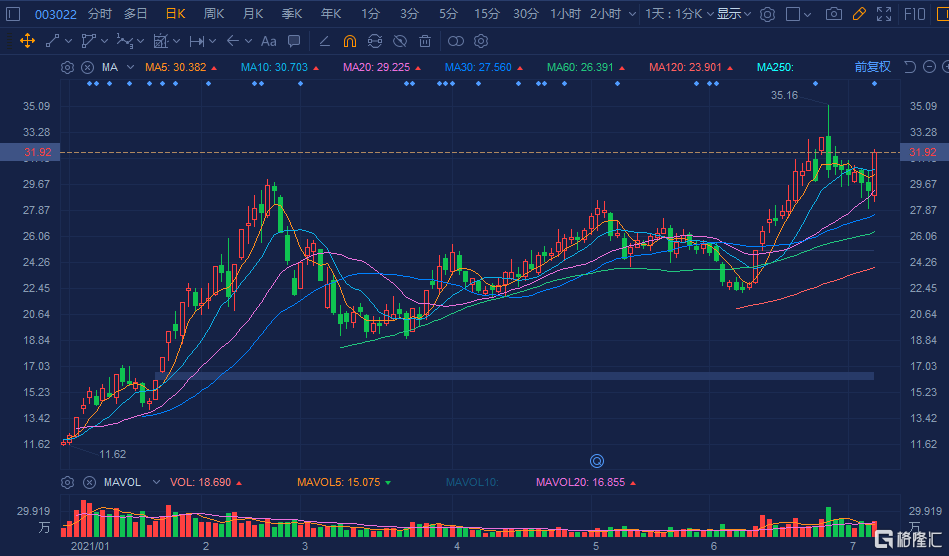
Task: Enable the magnet snap tool
Action: point(349,41)
